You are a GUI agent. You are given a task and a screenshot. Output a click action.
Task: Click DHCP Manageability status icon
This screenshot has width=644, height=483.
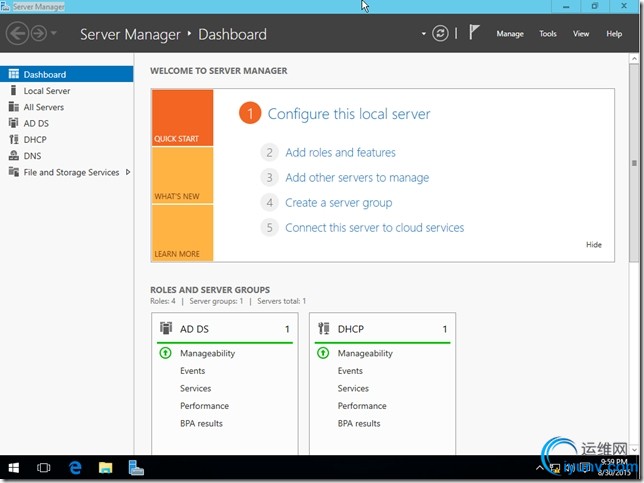(323, 353)
